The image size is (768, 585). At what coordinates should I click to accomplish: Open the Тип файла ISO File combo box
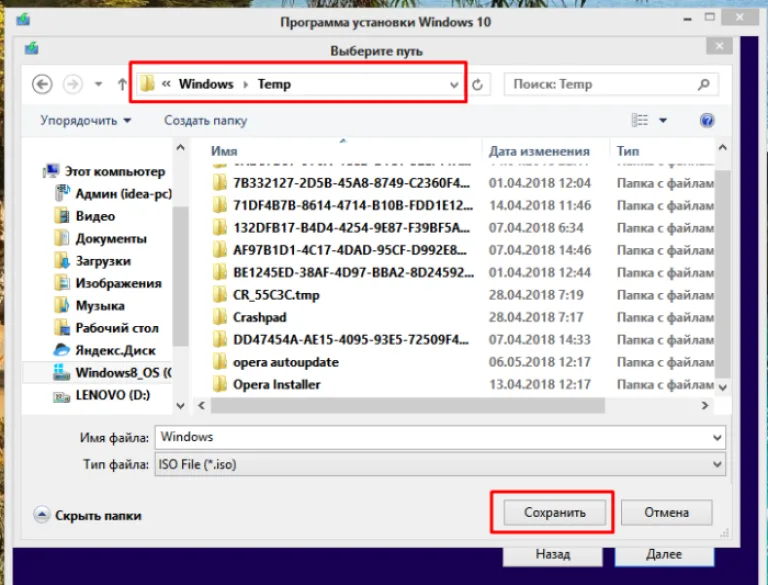tap(440, 464)
